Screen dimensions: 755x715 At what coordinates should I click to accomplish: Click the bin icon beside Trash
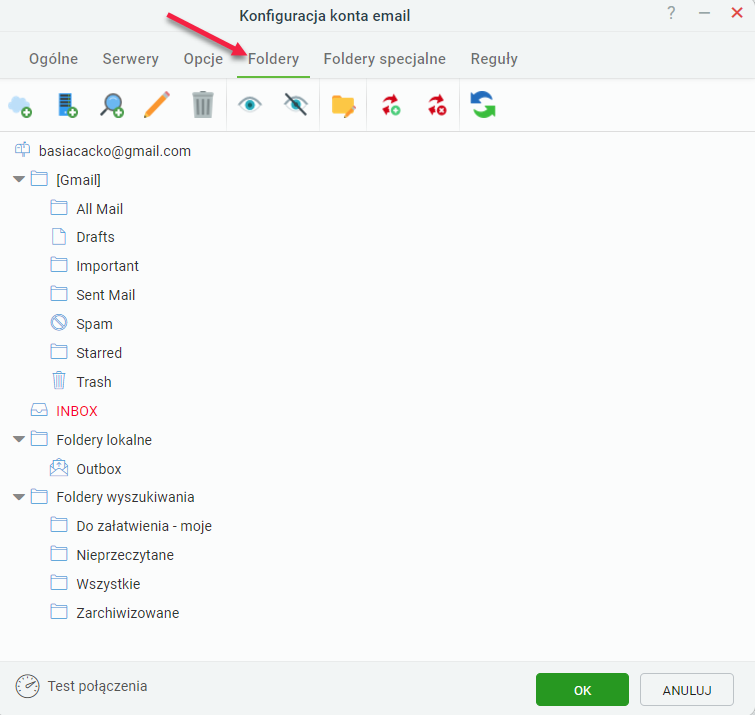[59, 380]
